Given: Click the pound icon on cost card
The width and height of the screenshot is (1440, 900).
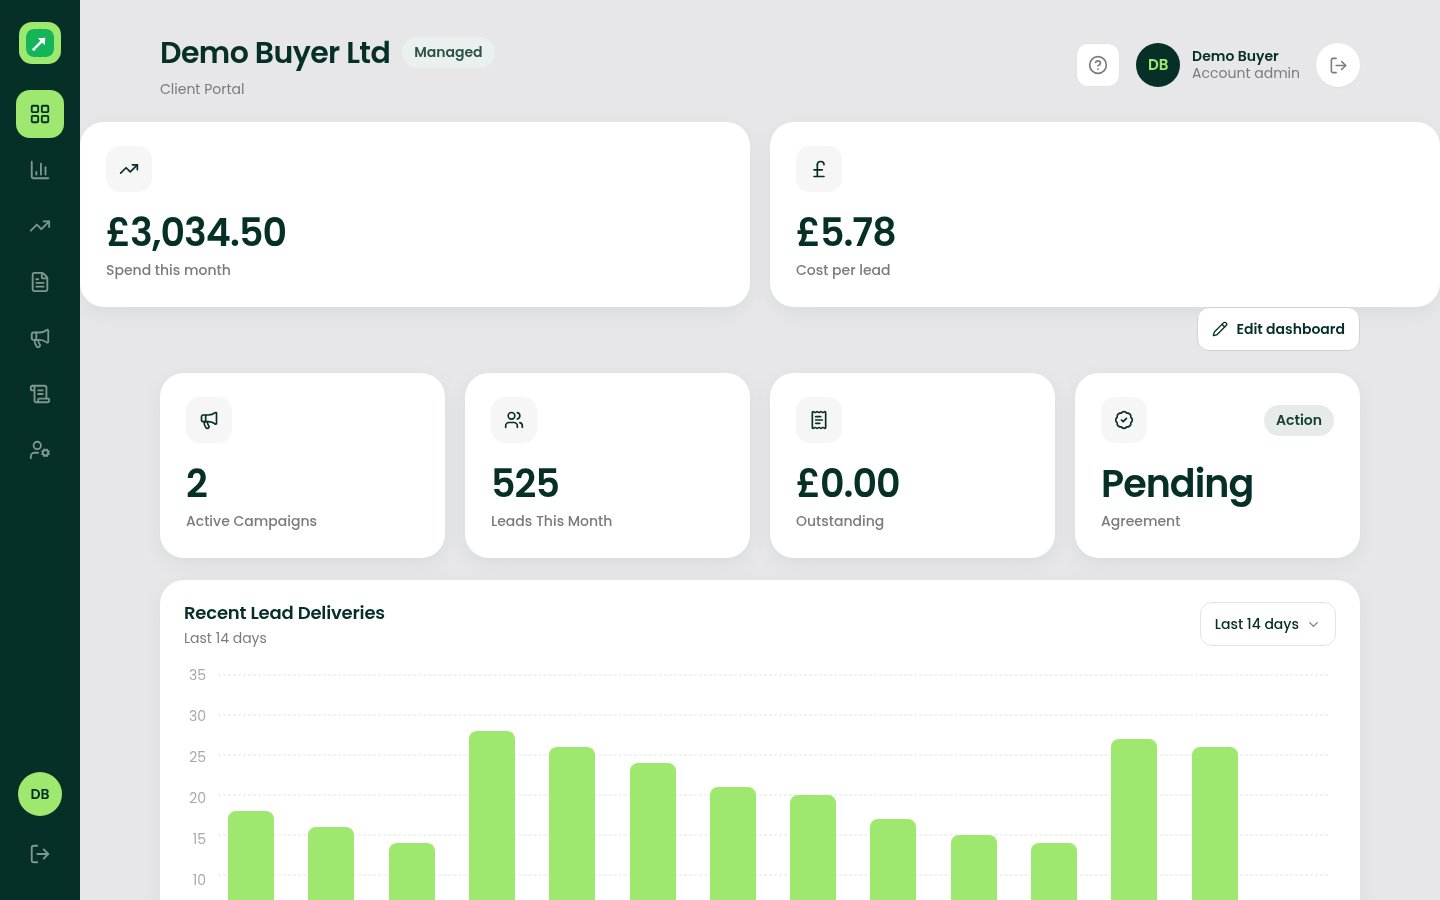Looking at the screenshot, I should (x=819, y=169).
